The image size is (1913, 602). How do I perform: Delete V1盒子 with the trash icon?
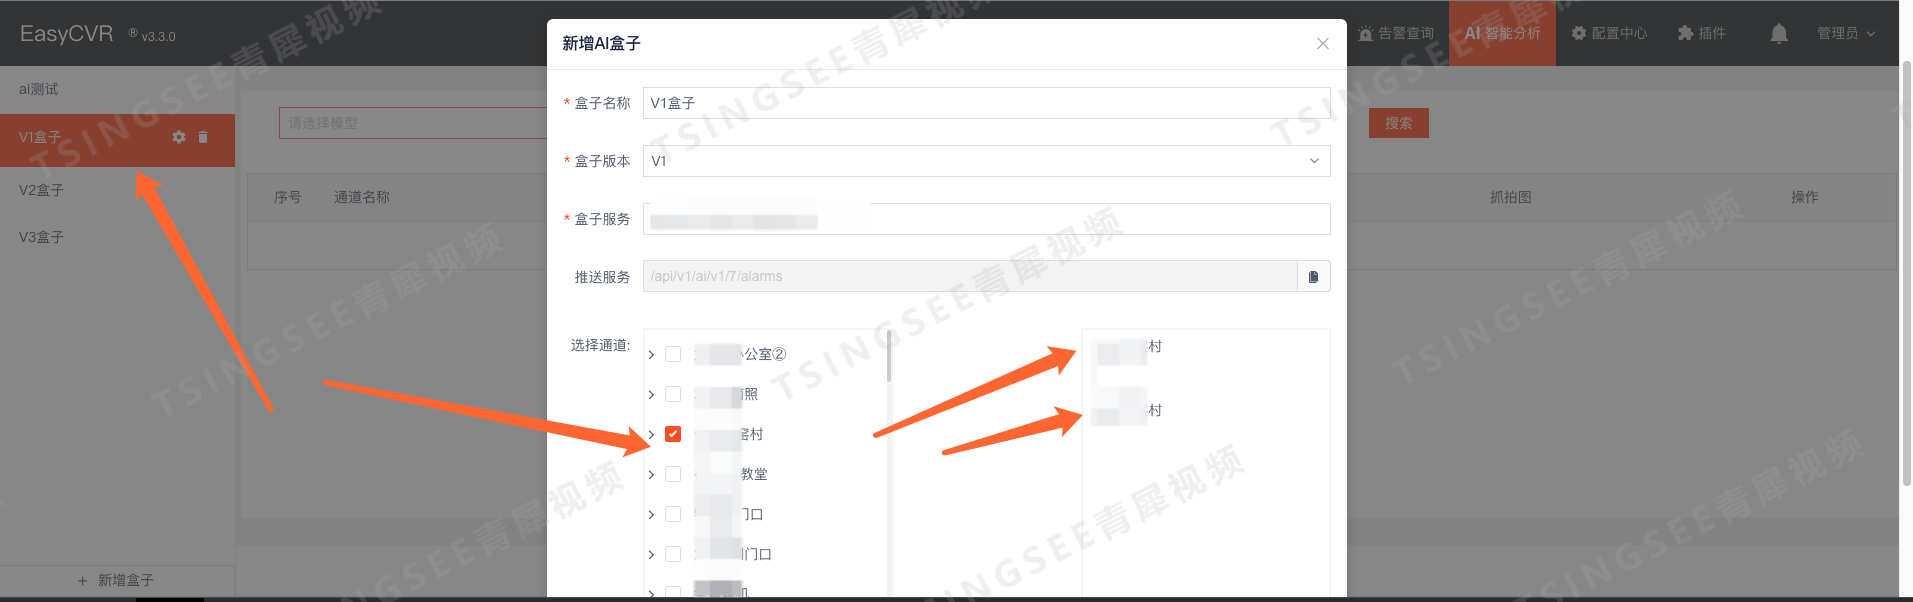(203, 137)
